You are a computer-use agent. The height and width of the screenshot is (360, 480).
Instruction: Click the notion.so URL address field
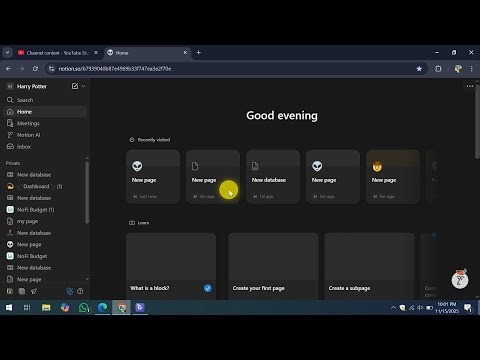click(233, 69)
